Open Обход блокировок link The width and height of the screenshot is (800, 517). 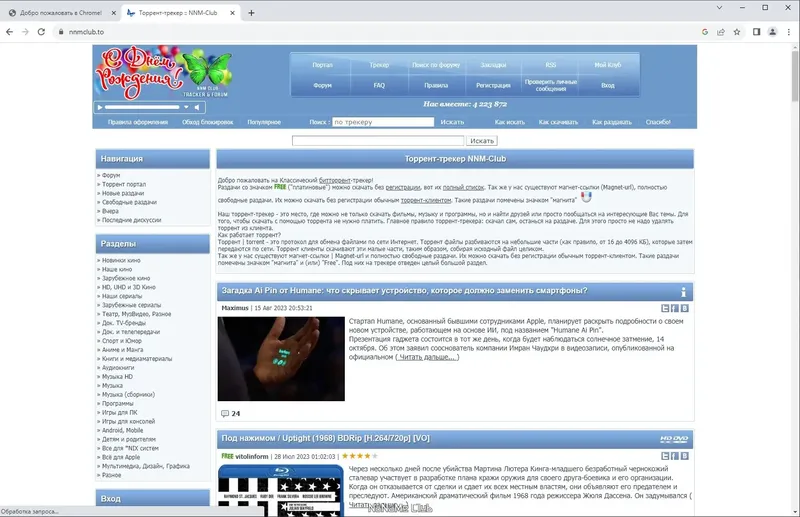(x=208, y=122)
